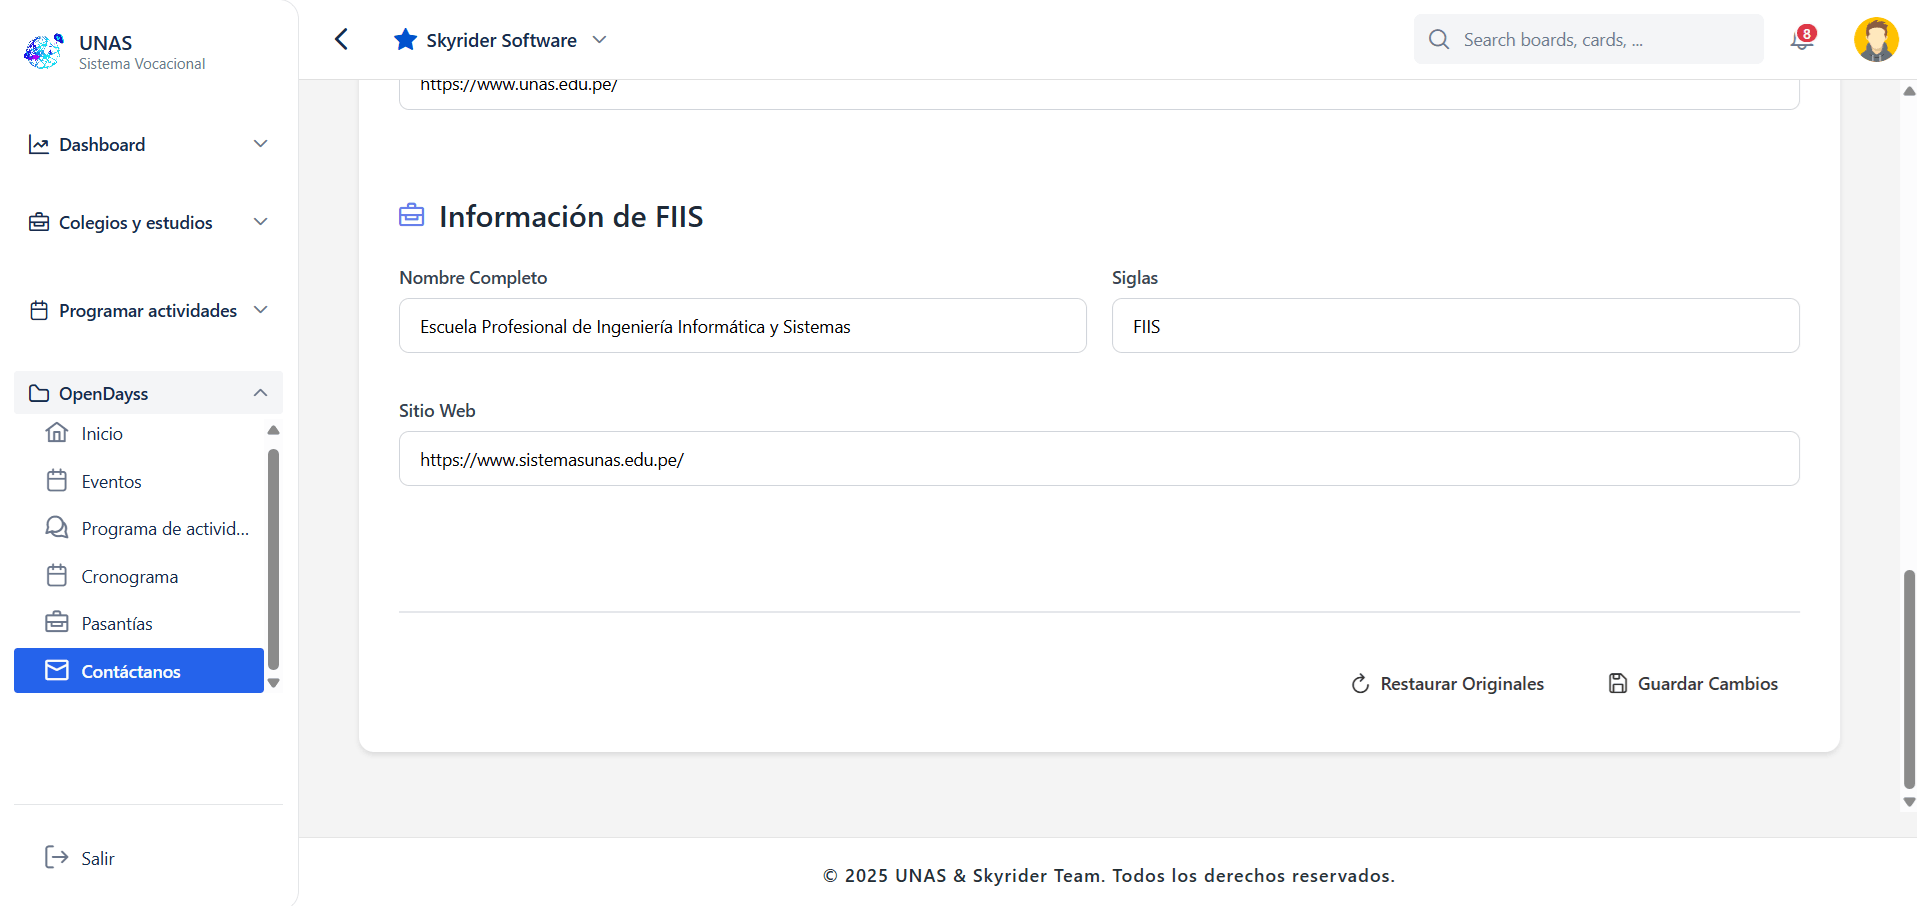The width and height of the screenshot is (1917, 909).
Task: Open the Skyrider Software dropdown
Action: pos(599,40)
